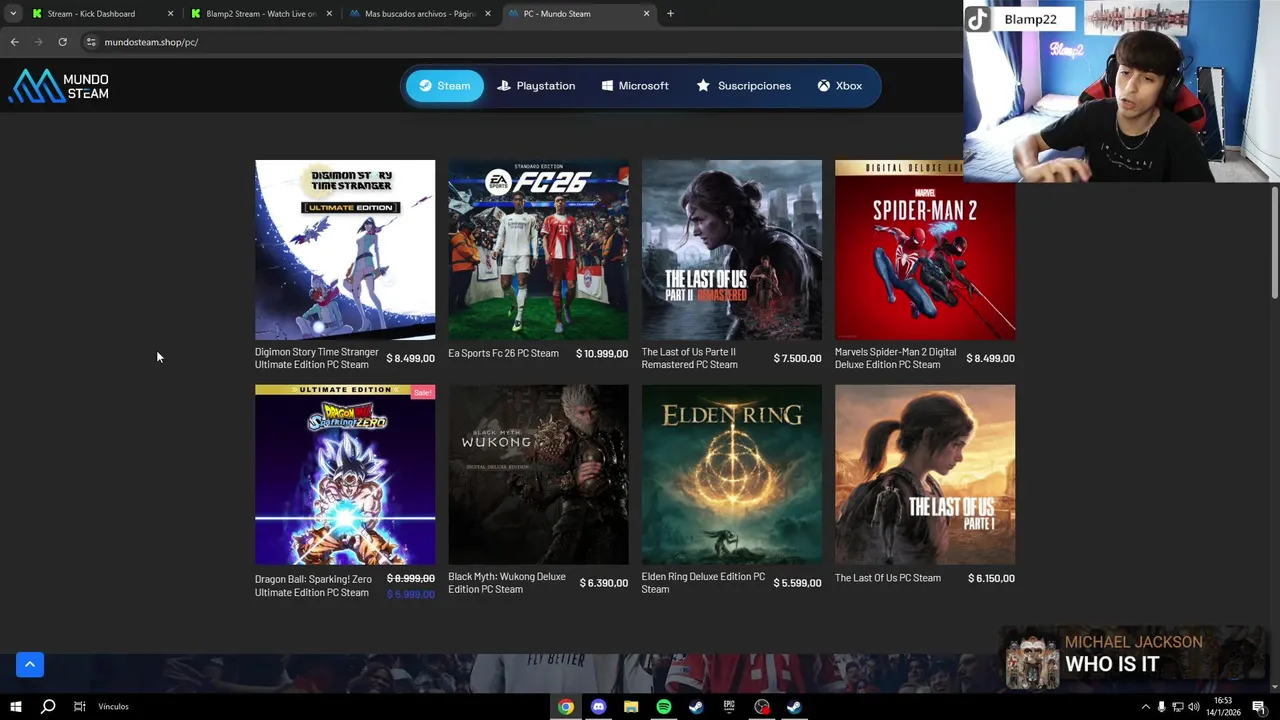Screen dimensions: 1280x720
Task: Expand the hidden system tray icons chevron
Action: (x=1145, y=706)
